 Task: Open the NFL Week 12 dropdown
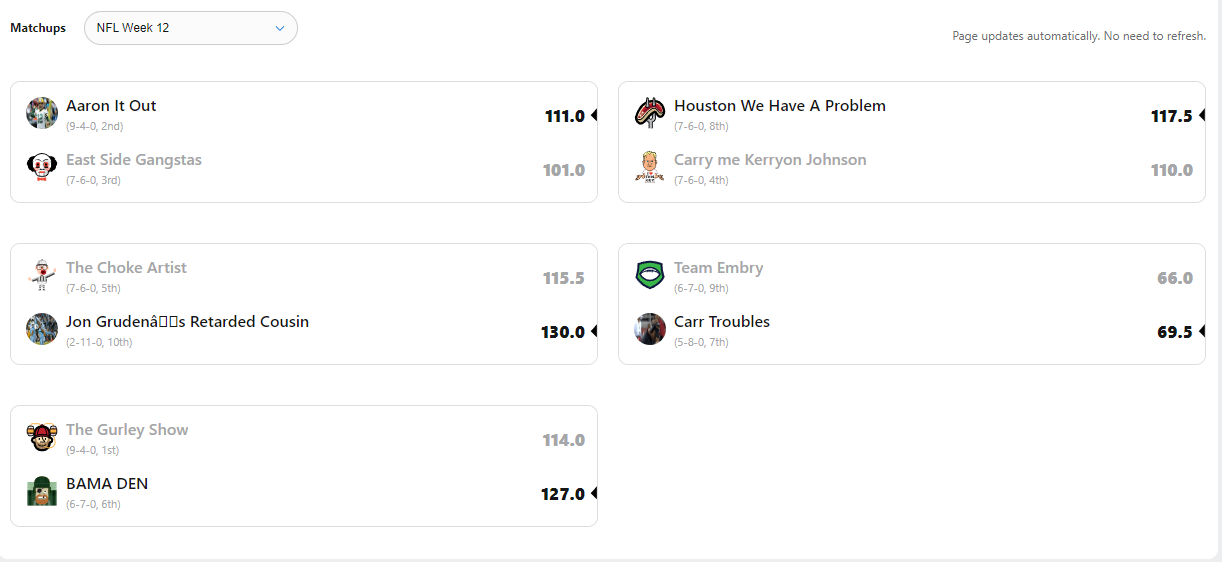click(x=191, y=28)
